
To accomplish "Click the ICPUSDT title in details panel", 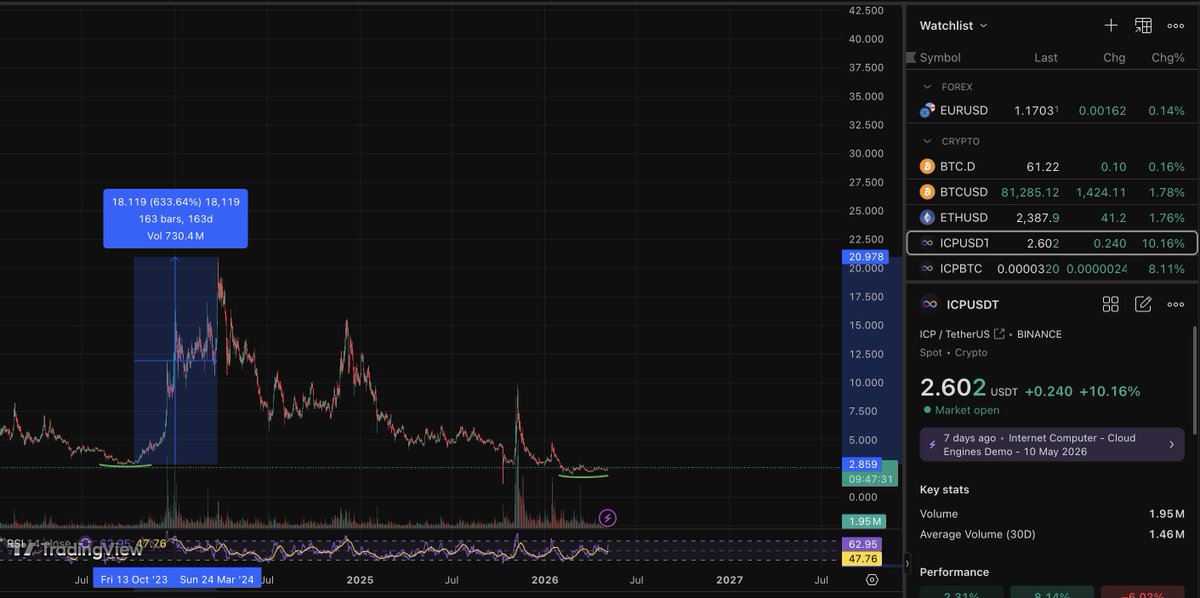I will pos(972,304).
